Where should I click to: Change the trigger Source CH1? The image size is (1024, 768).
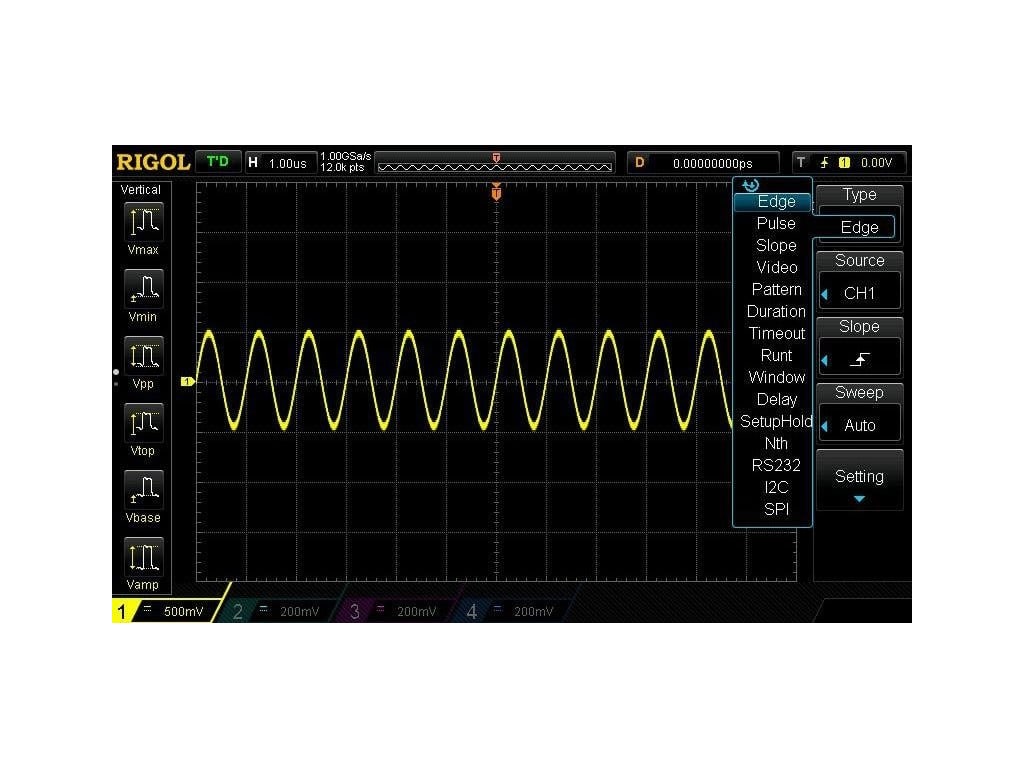pyautogui.click(x=859, y=293)
